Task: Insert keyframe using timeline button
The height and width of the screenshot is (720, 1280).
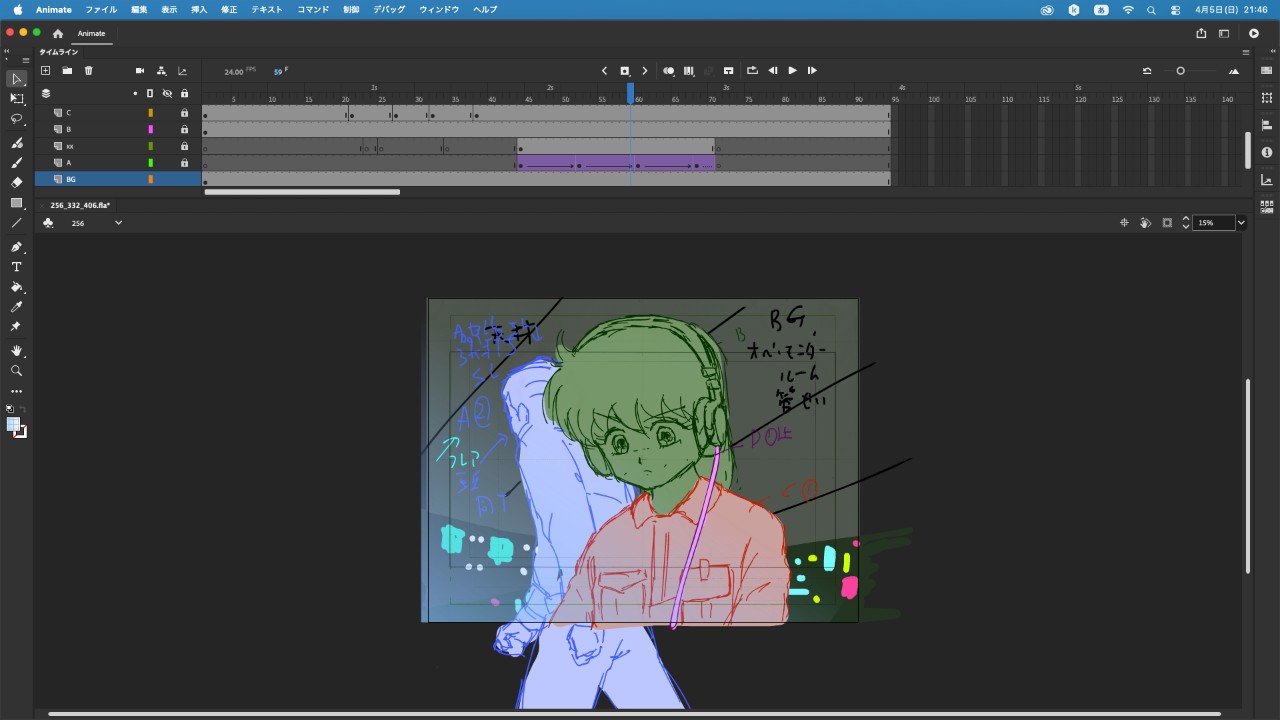Action: point(625,71)
